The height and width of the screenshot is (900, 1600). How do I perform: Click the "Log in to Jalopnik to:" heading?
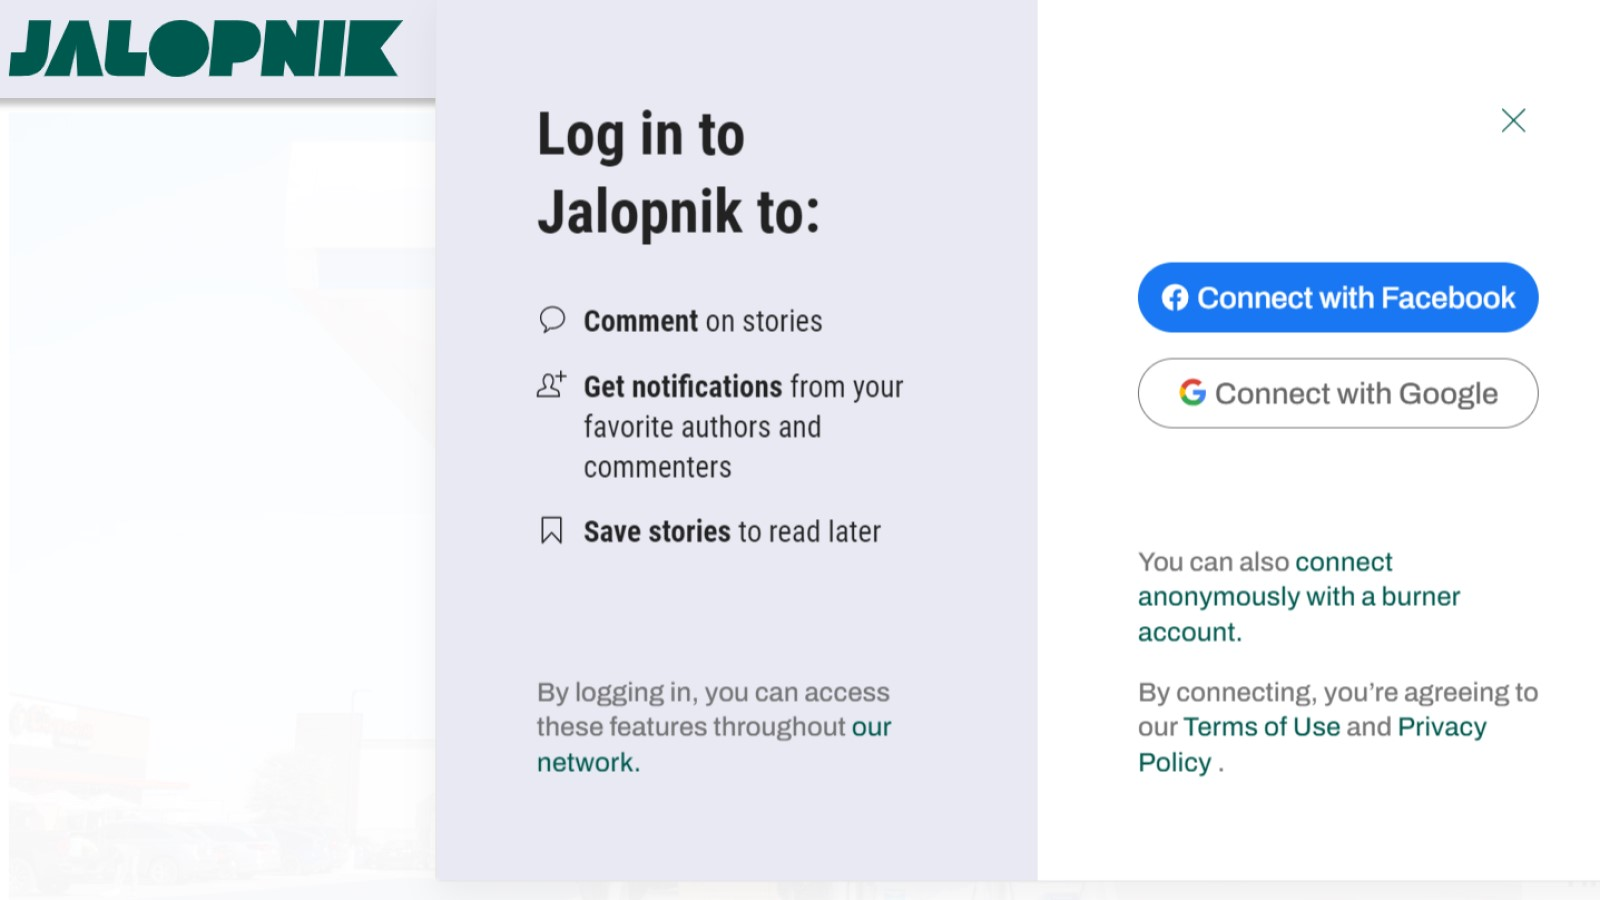(x=678, y=173)
